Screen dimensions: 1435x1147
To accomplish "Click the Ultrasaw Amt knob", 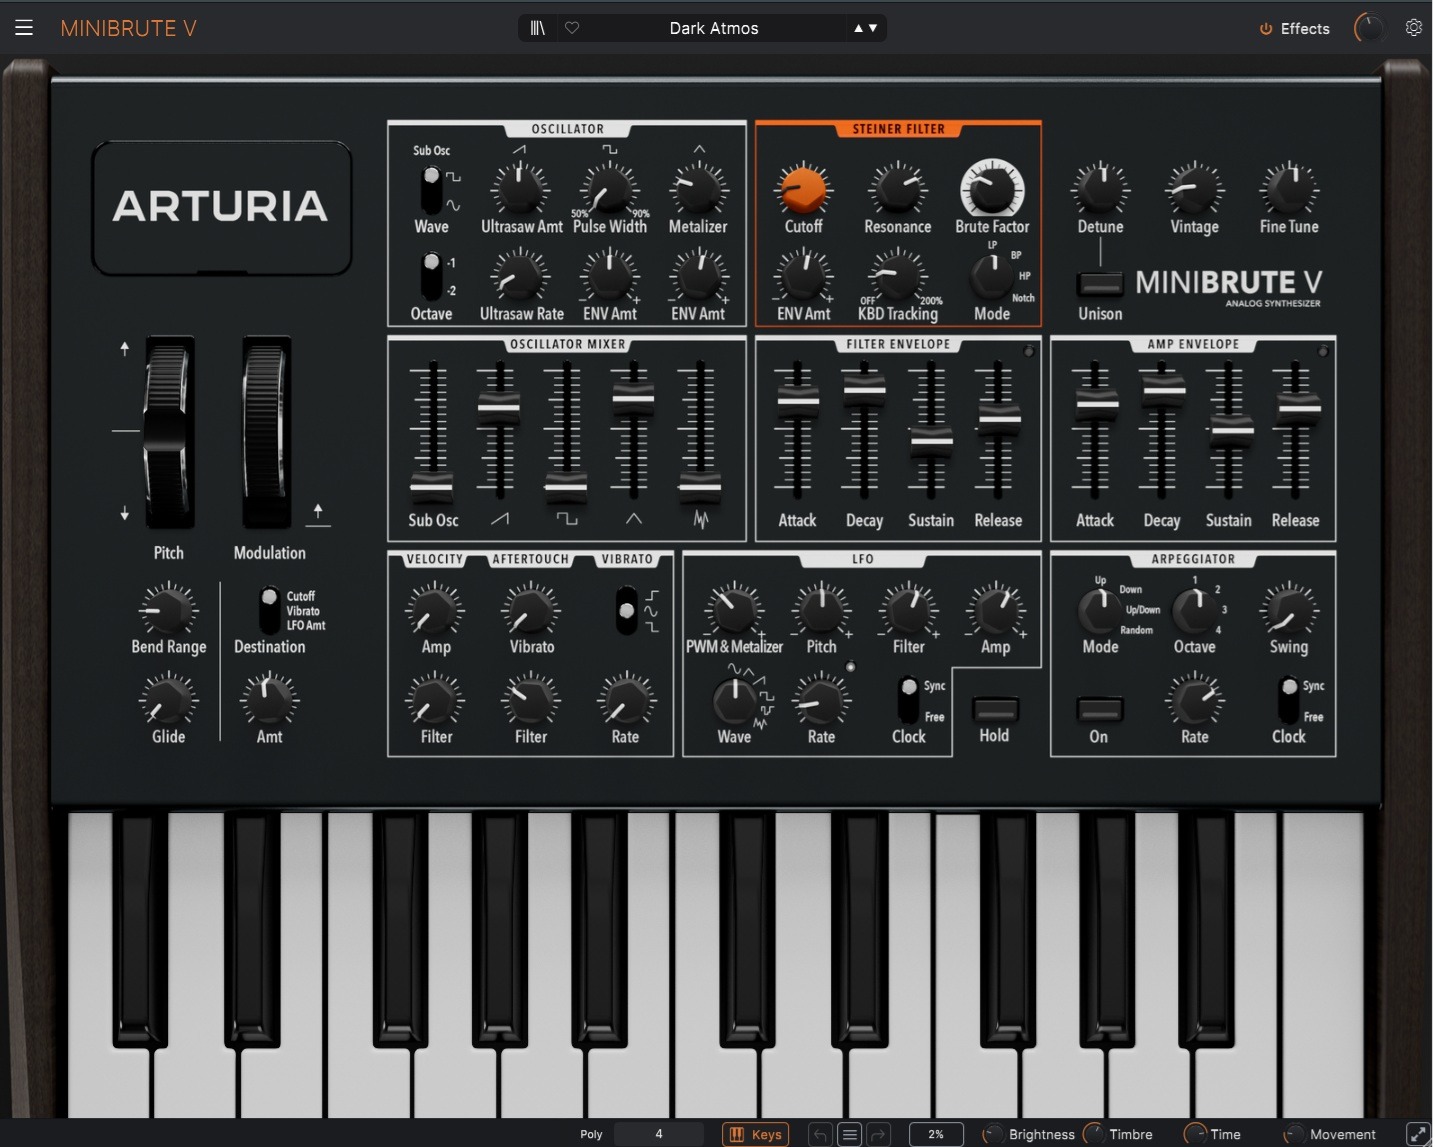I will pos(521,189).
